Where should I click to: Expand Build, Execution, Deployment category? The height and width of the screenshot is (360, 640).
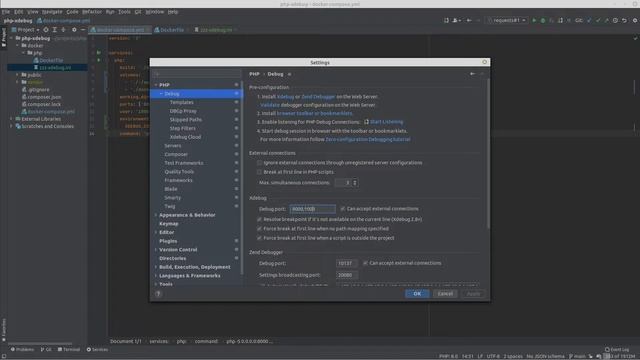click(156, 267)
